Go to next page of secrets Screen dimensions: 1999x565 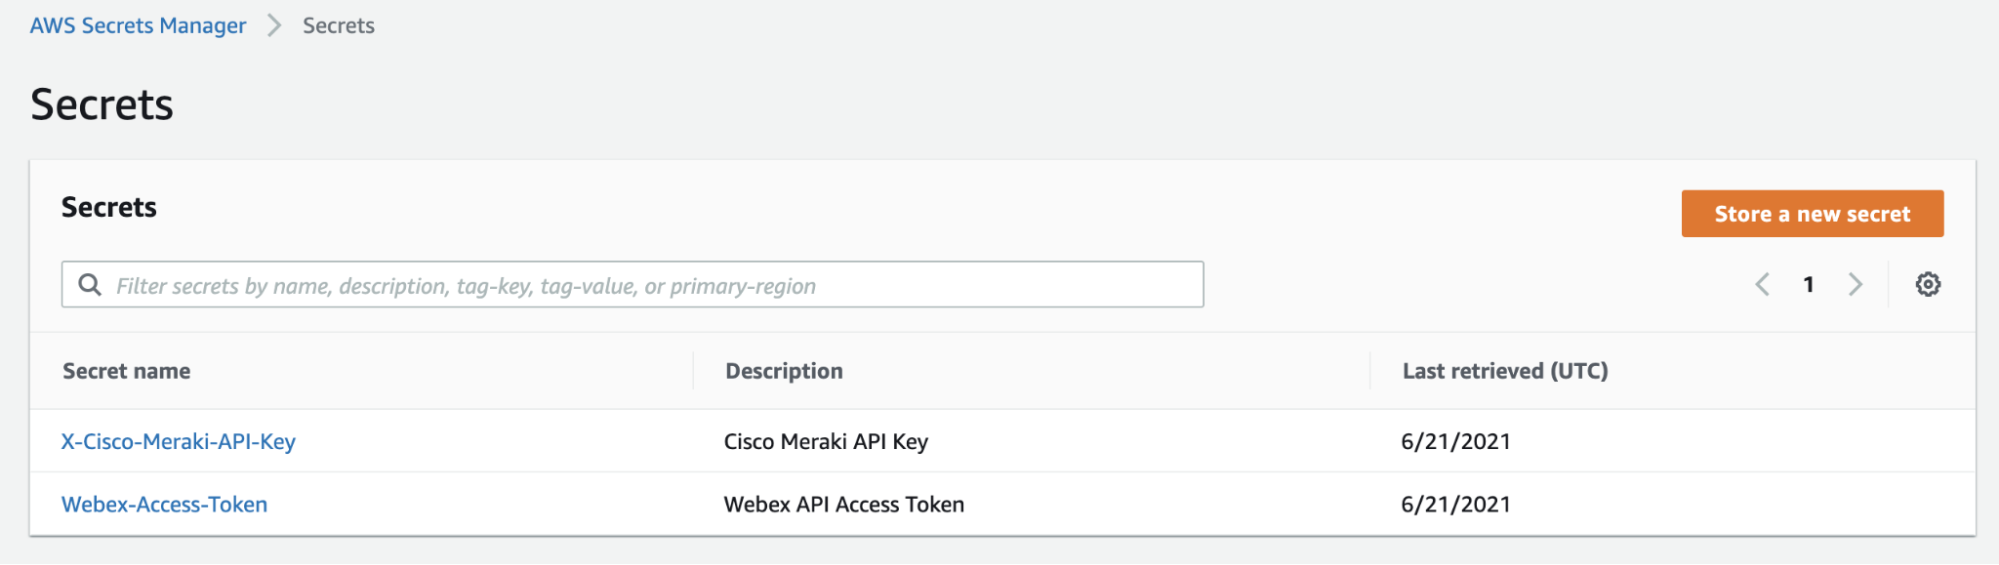click(1855, 285)
